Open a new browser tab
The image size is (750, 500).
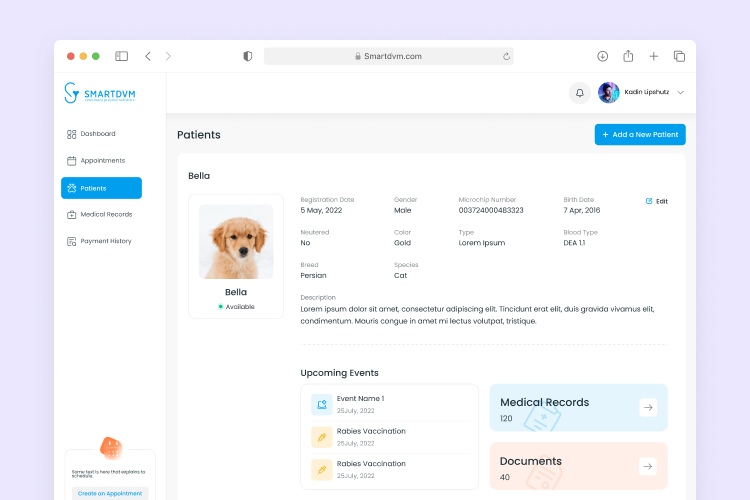654,57
